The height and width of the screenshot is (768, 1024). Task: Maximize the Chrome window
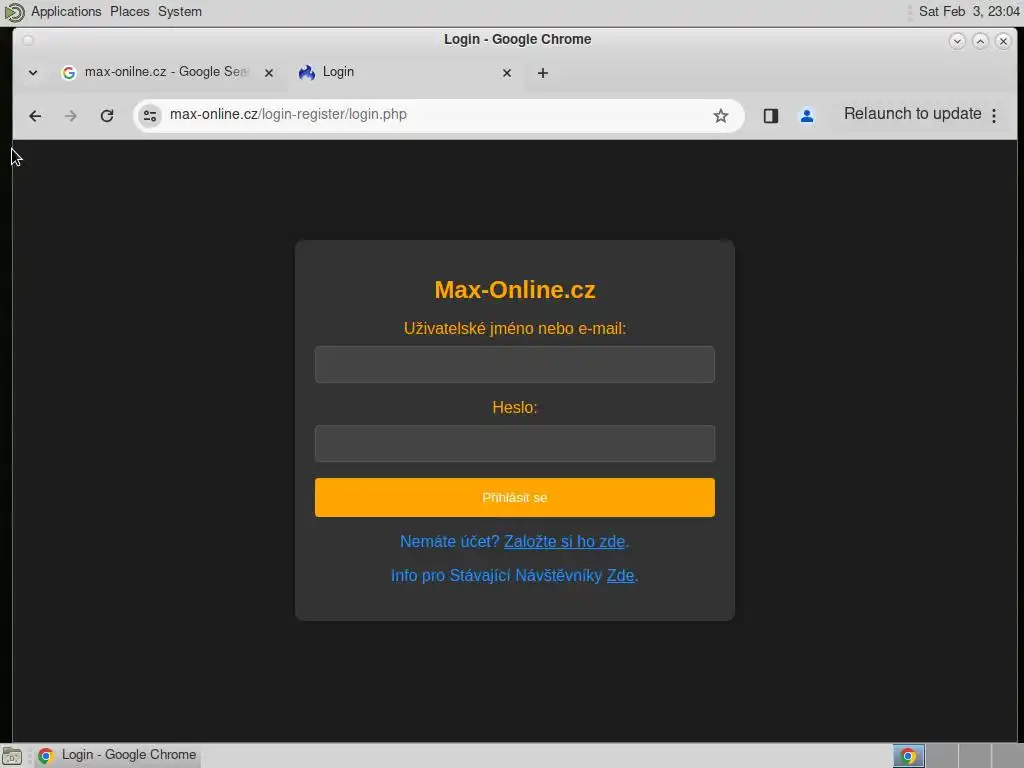[980, 41]
